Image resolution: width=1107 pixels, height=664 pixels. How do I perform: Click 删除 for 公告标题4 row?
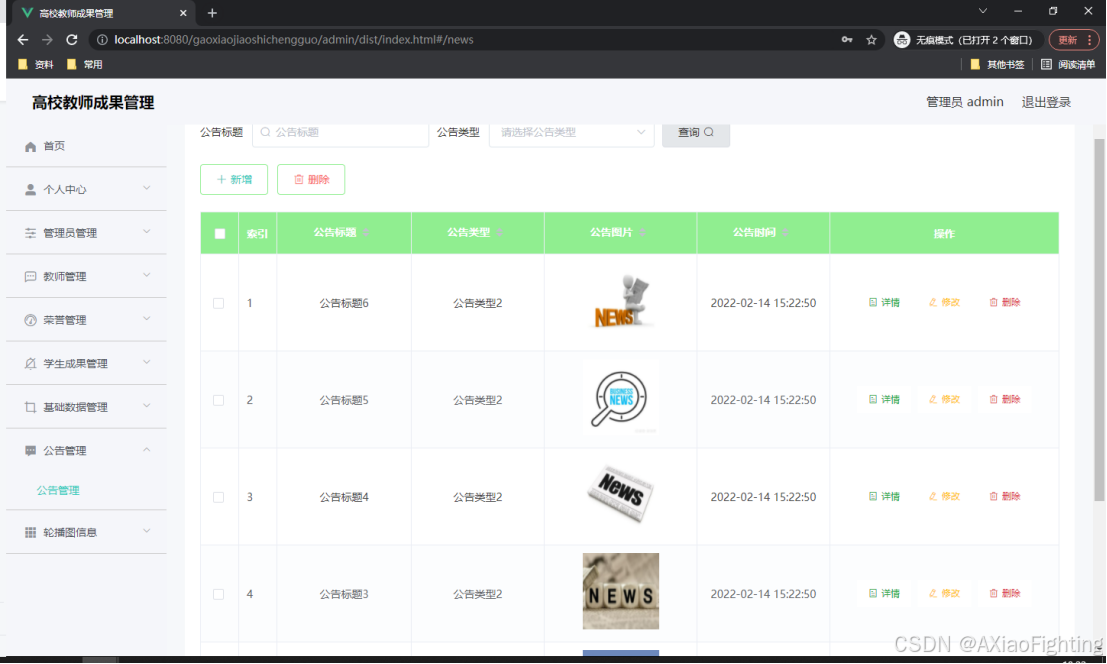click(1005, 497)
